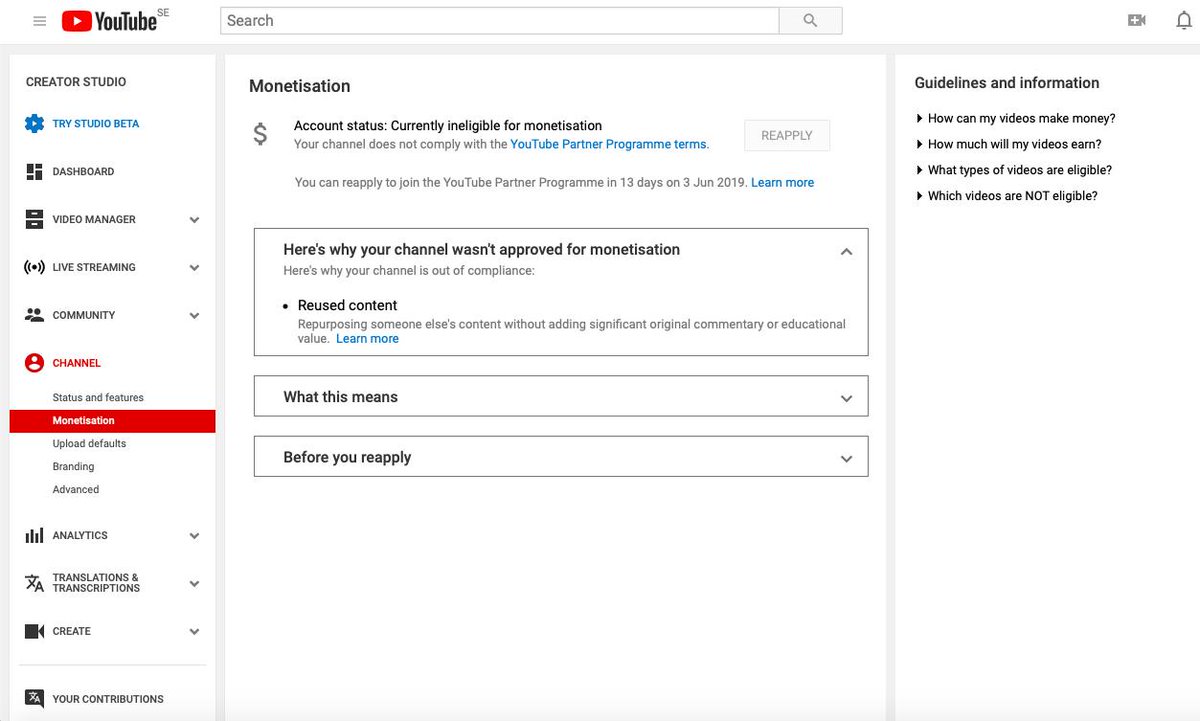Open YouTube Partner Programme terms link
This screenshot has height=721, width=1200.
pos(608,145)
